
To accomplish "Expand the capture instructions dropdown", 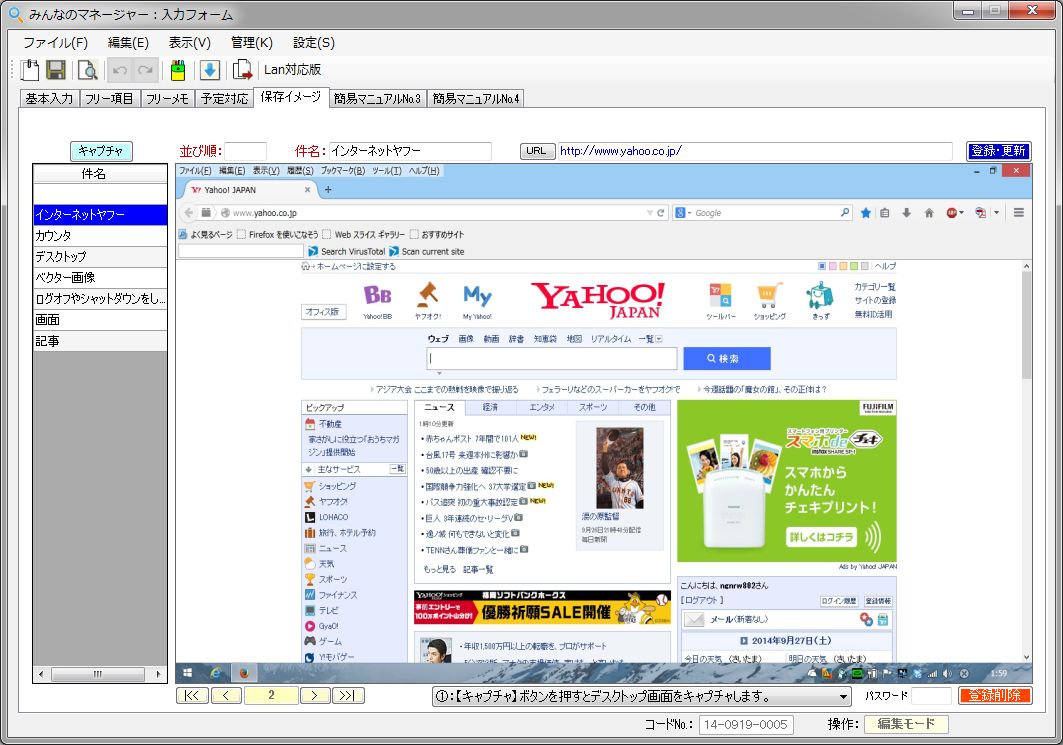I will [x=843, y=696].
